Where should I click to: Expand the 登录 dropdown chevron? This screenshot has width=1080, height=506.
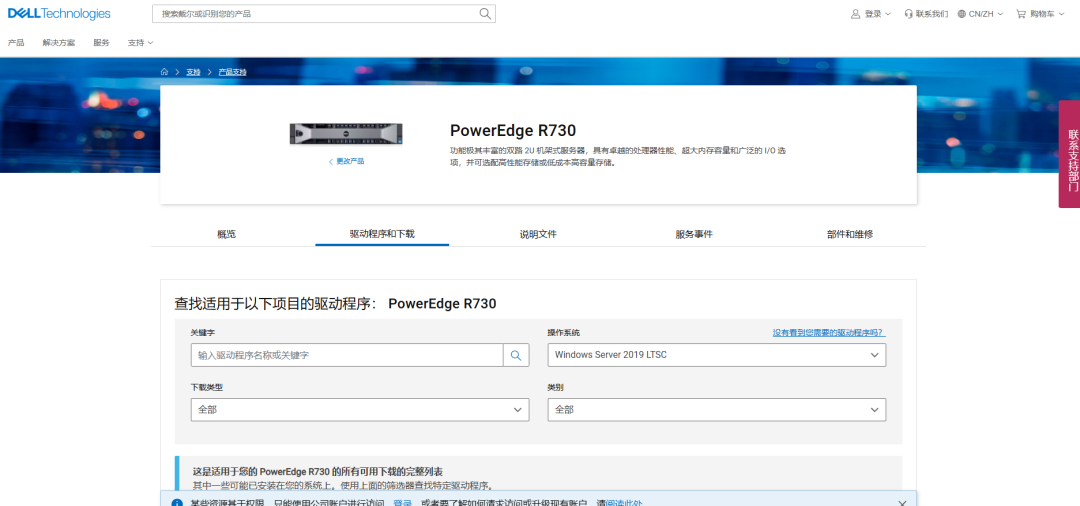pos(888,14)
